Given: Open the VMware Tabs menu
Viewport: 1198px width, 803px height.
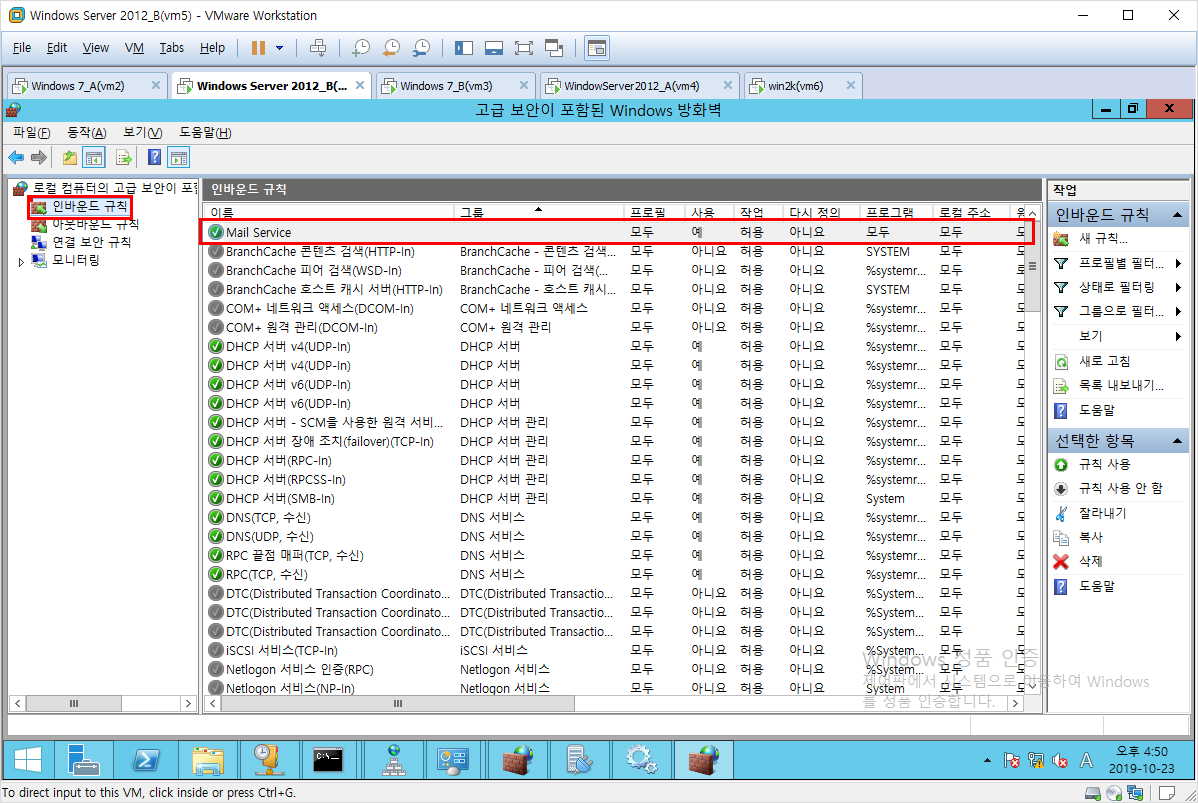Looking at the screenshot, I should tap(172, 47).
